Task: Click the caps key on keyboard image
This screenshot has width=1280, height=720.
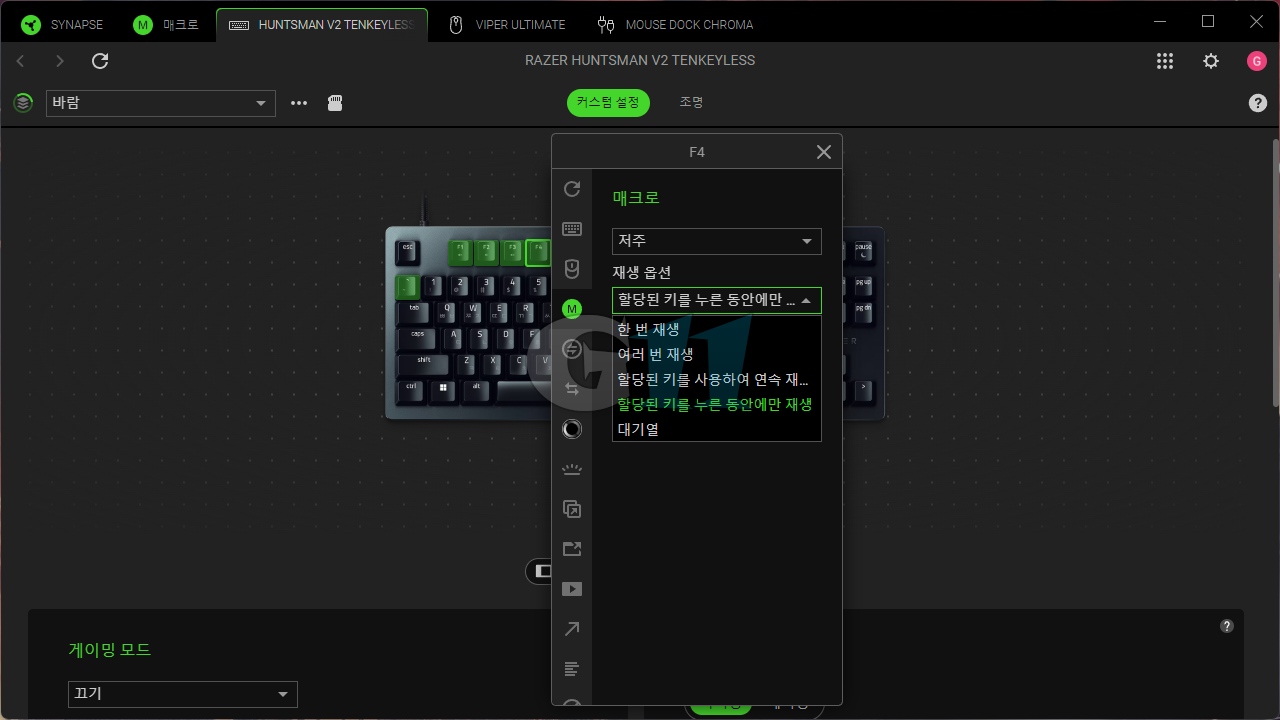Action: (x=418, y=338)
